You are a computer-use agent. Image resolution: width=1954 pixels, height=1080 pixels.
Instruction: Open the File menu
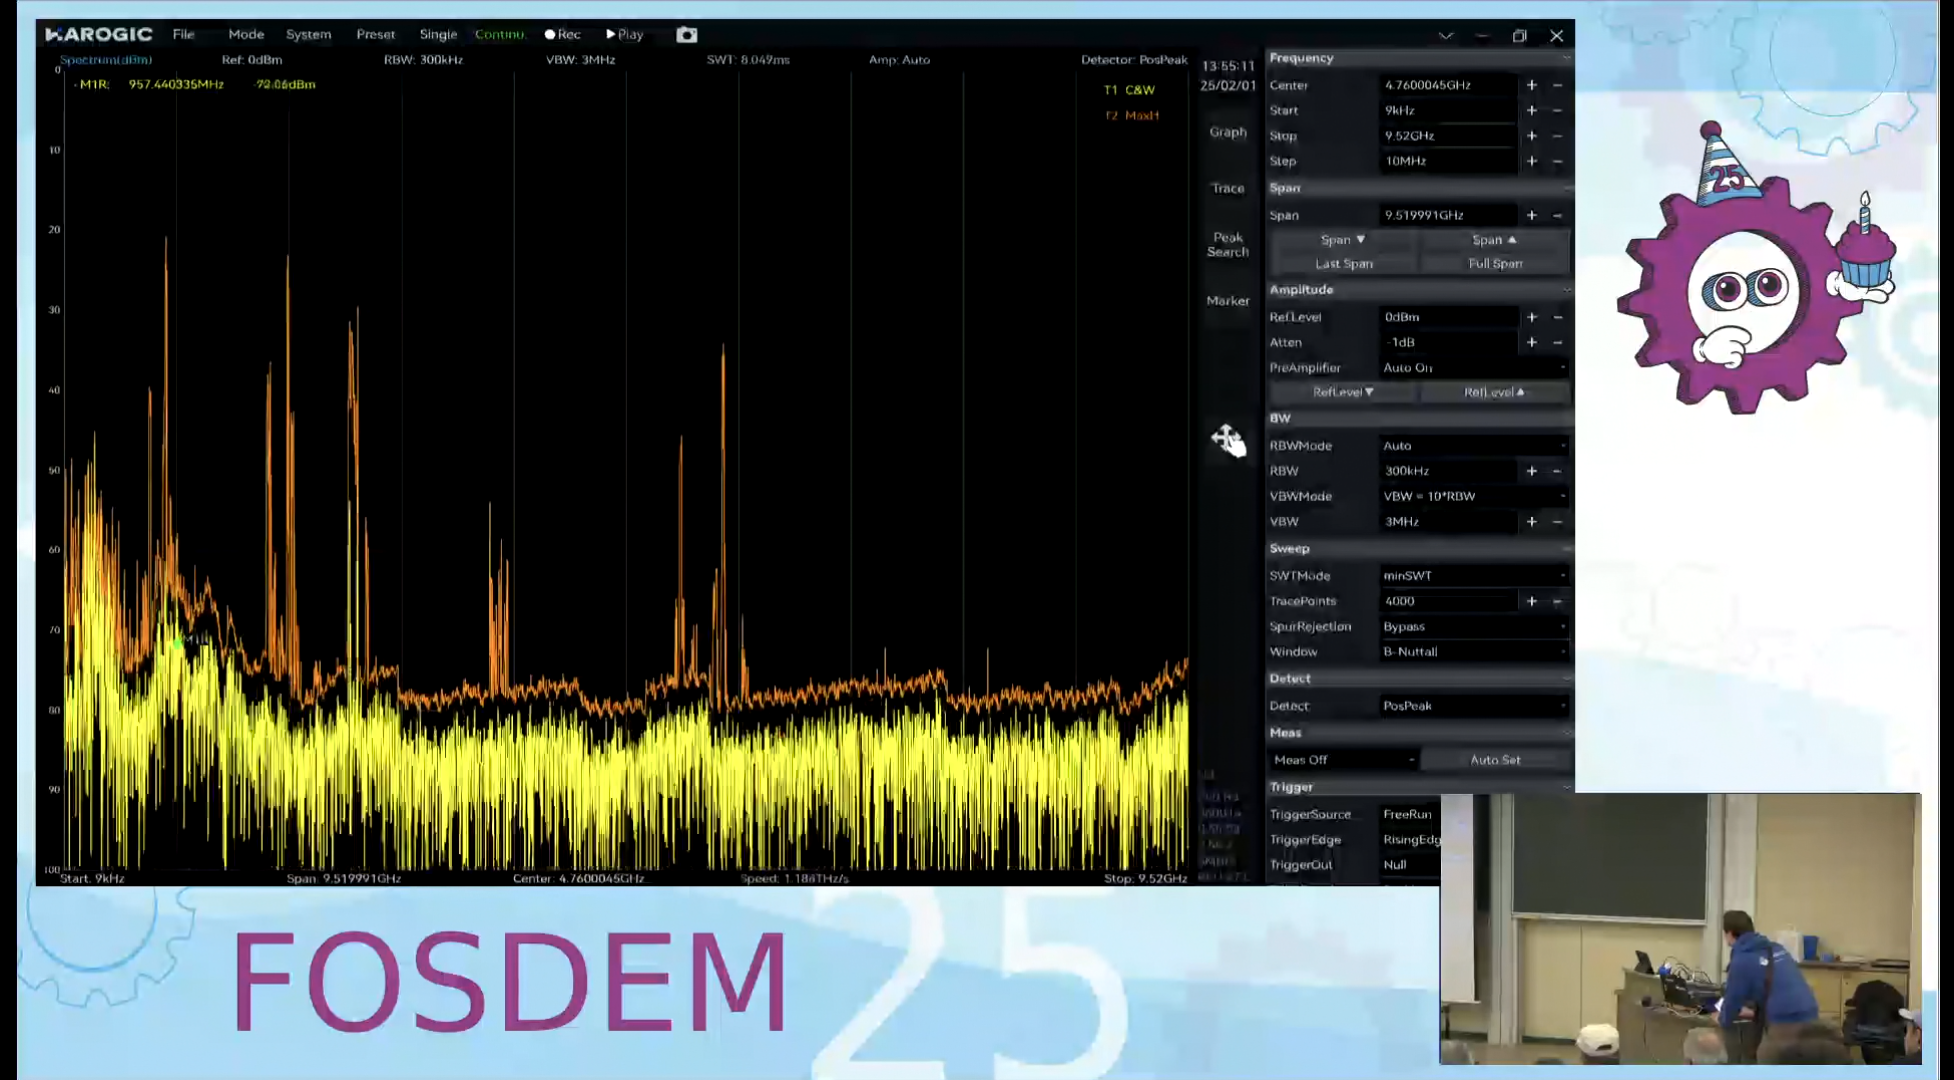(183, 34)
